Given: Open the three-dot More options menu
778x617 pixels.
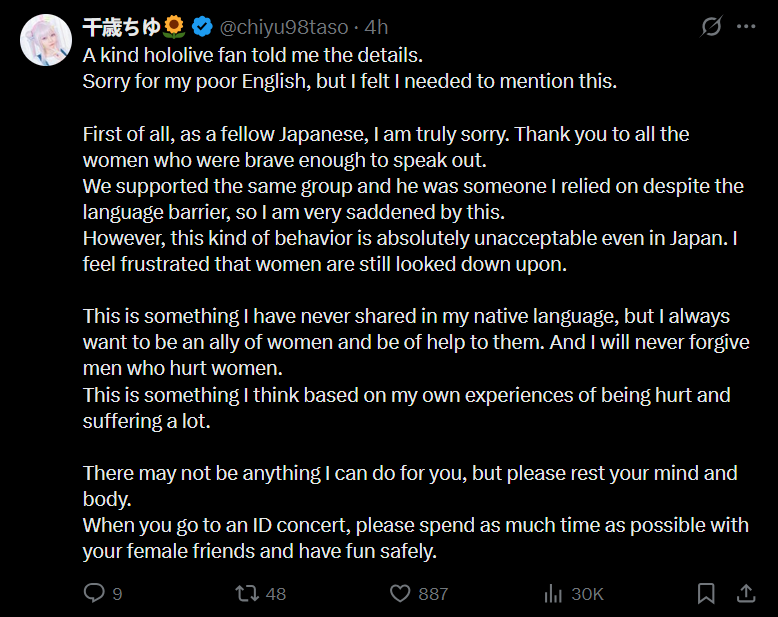Looking at the screenshot, I should point(746,27).
